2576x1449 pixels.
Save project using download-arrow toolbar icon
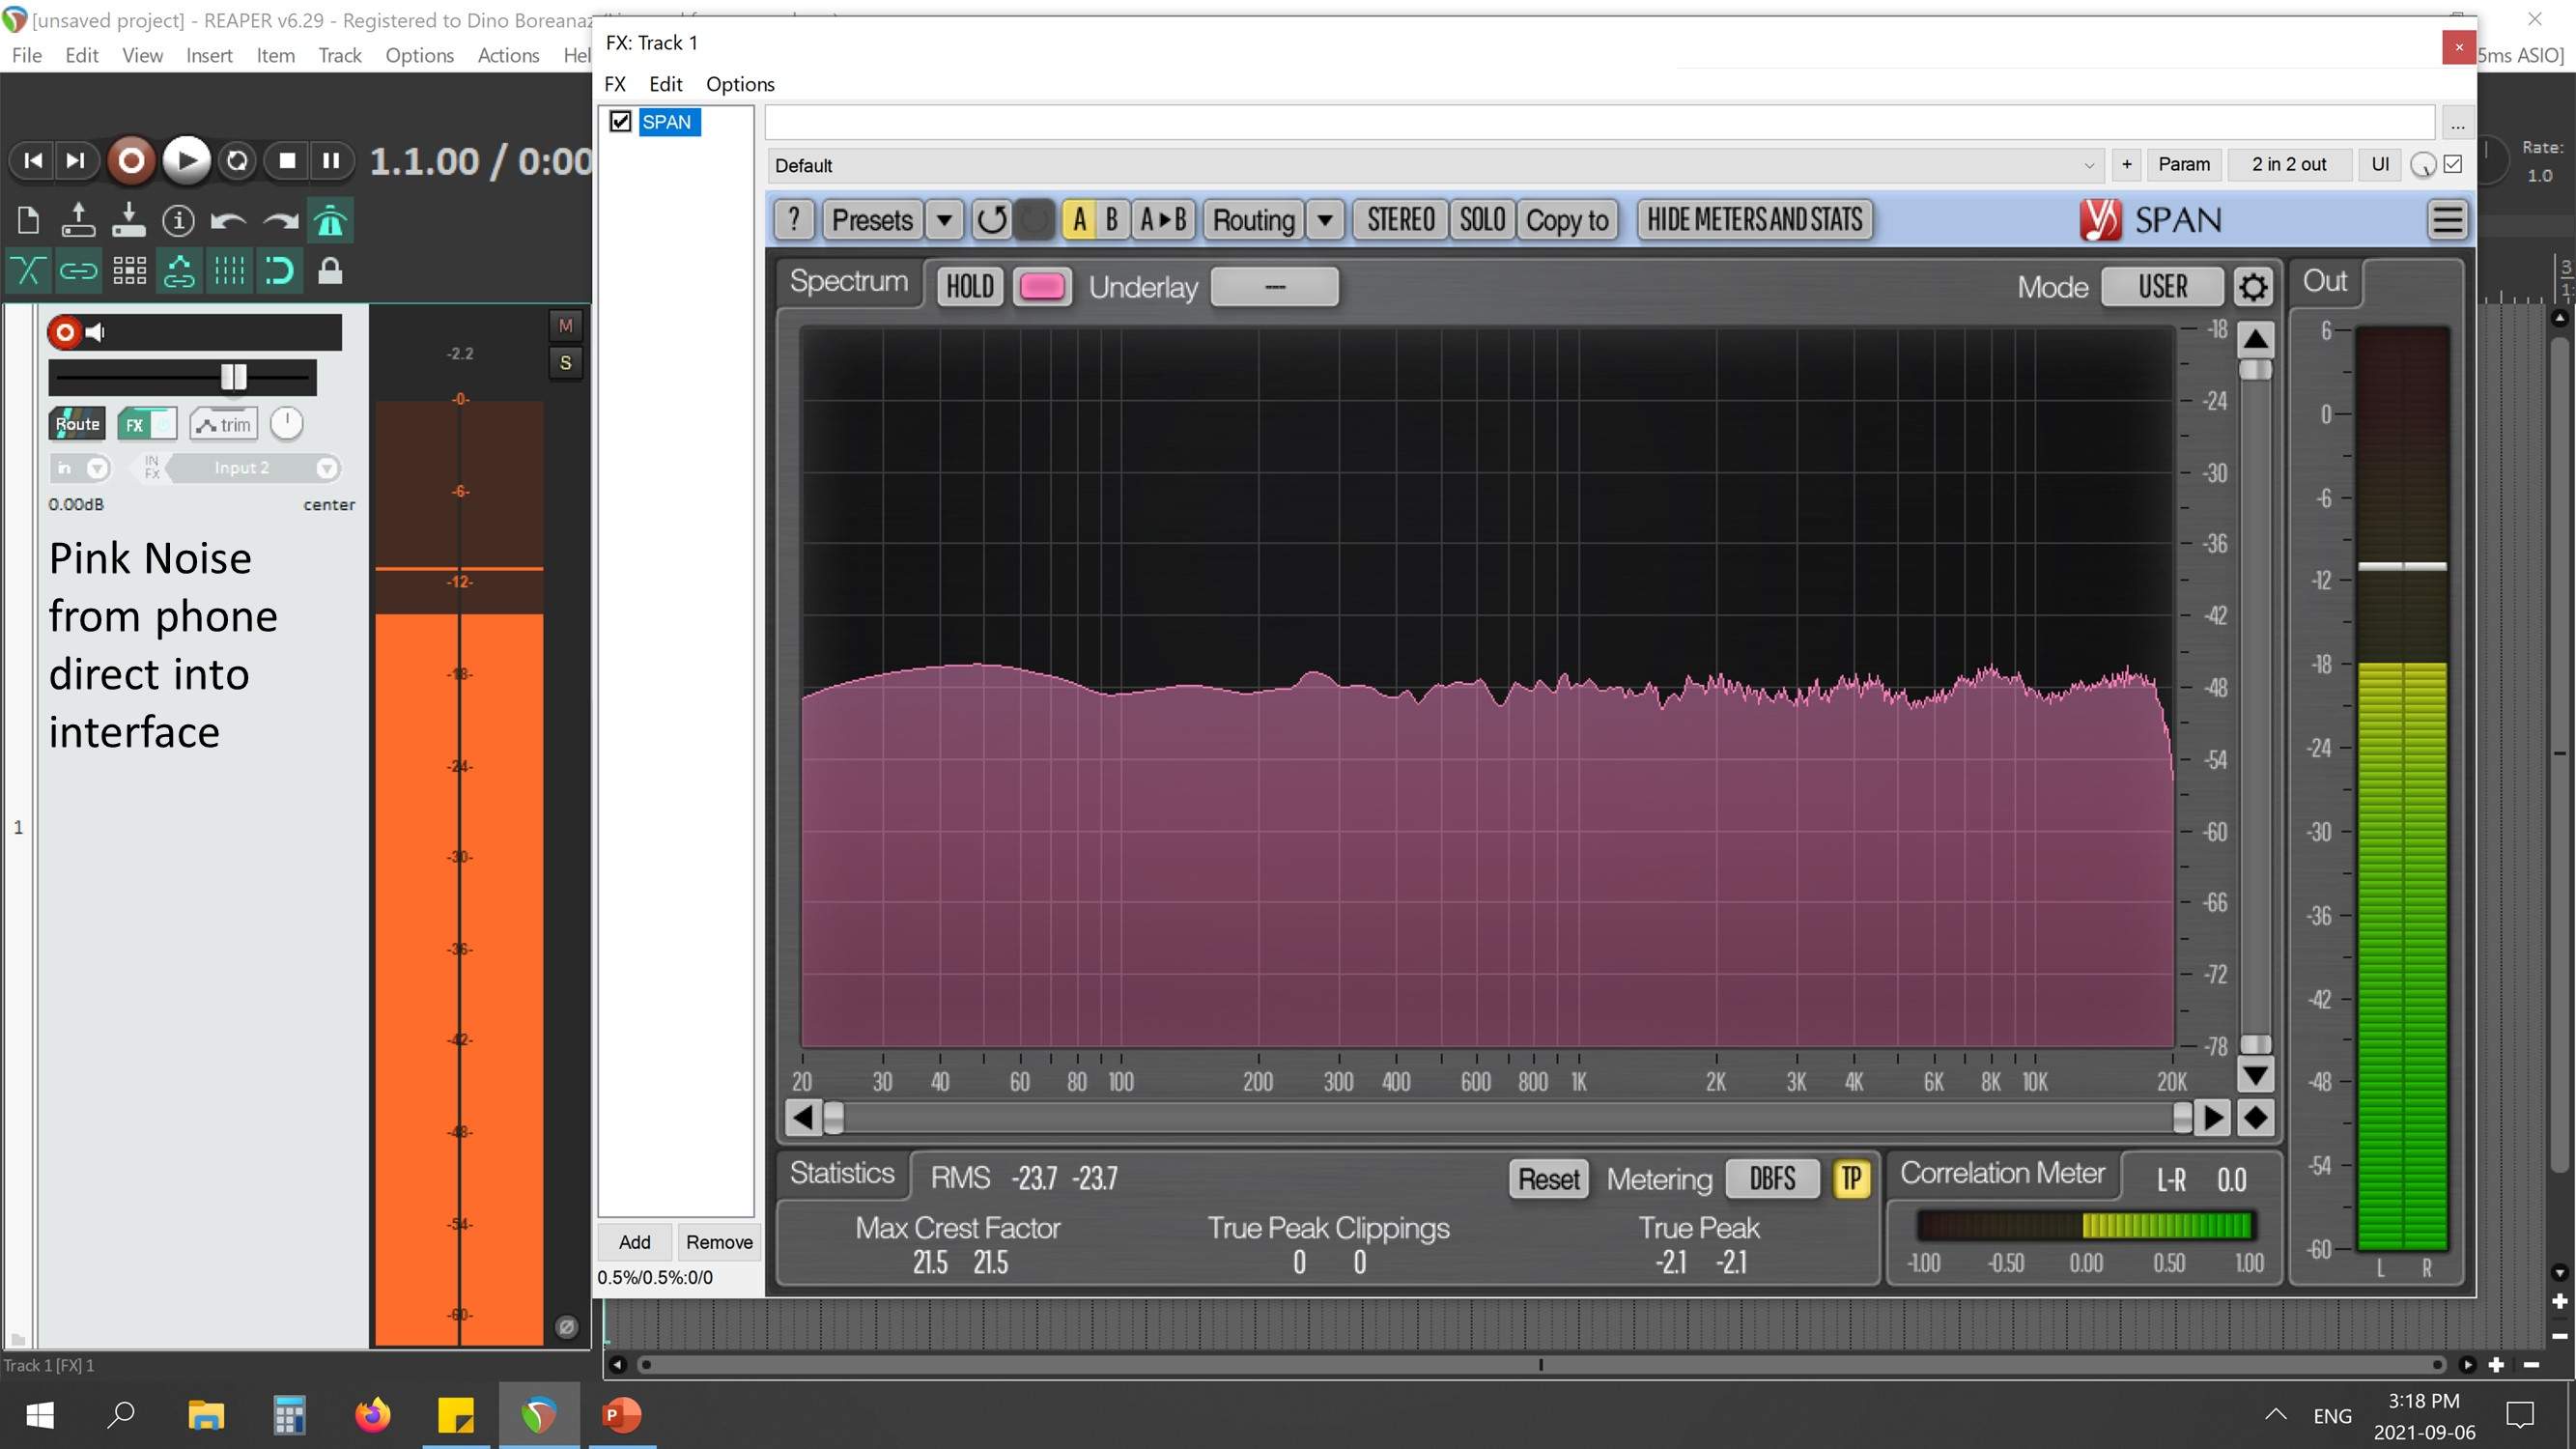128,220
